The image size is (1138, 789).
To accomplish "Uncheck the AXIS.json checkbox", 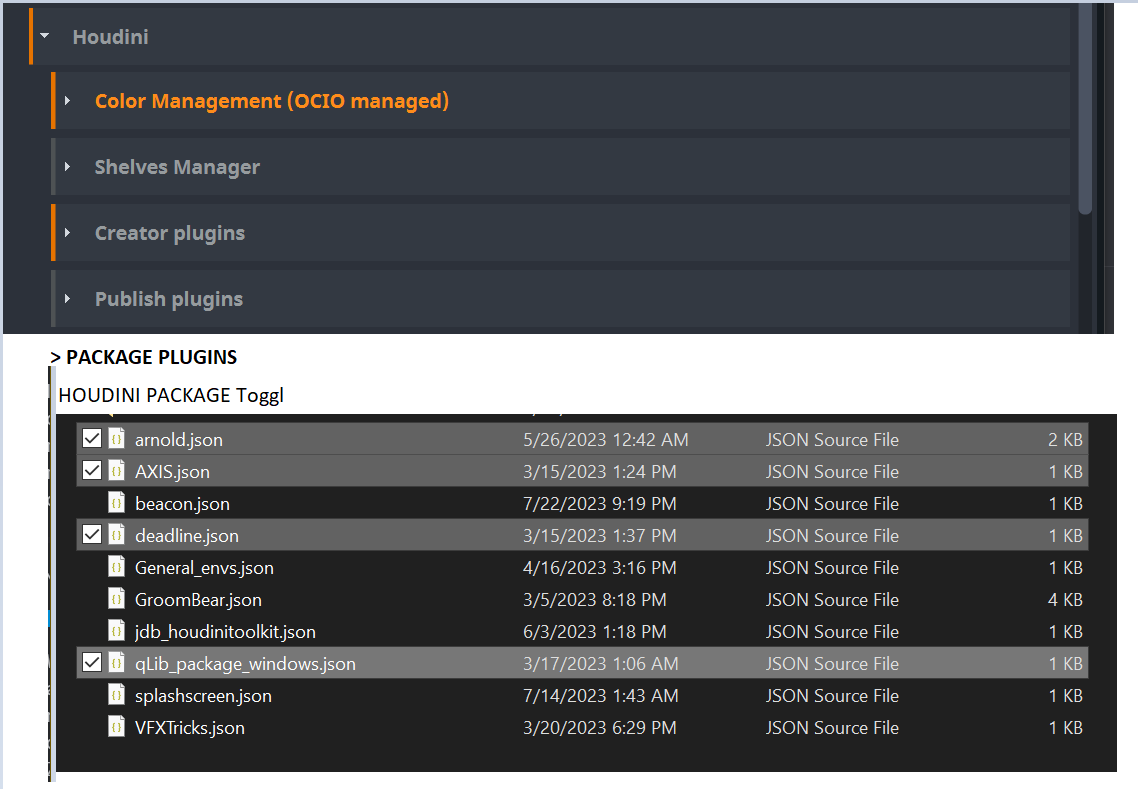I will pos(92,471).
